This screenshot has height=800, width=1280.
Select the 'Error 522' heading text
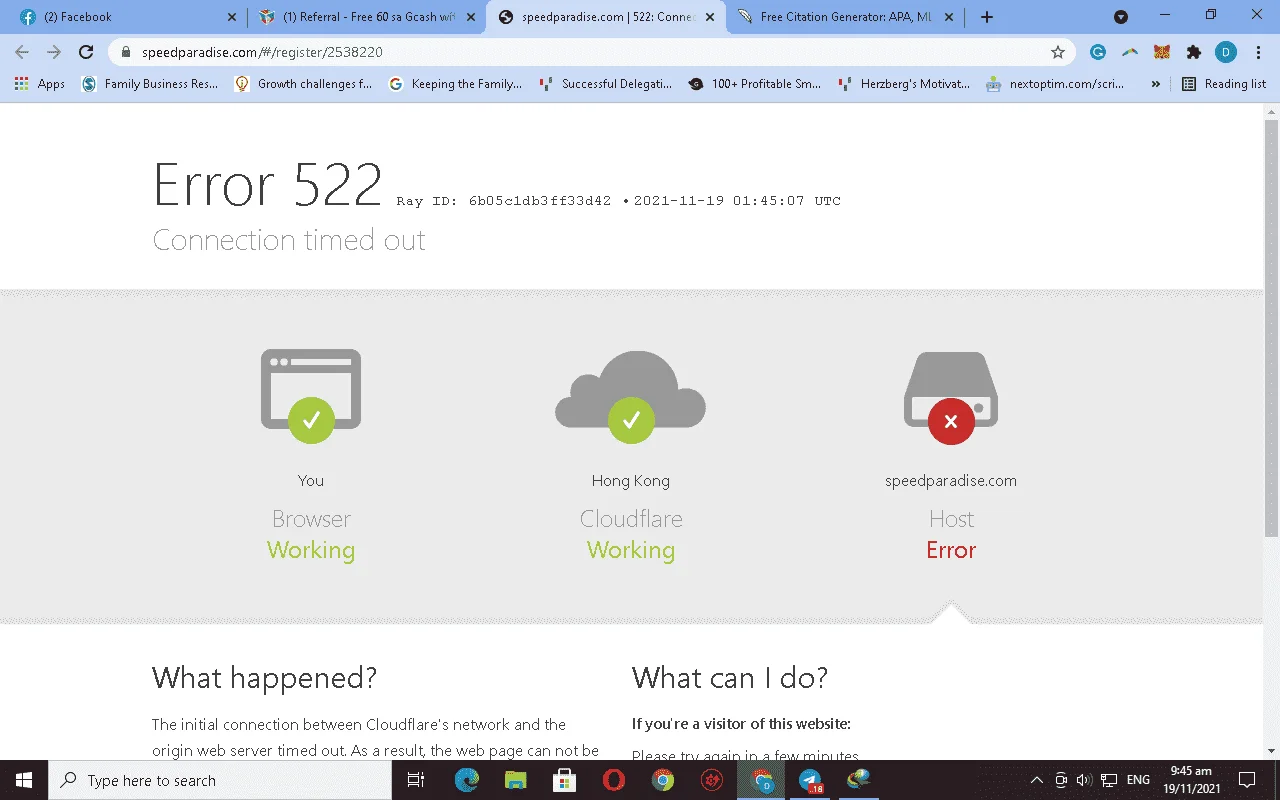click(x=268, y=185)
